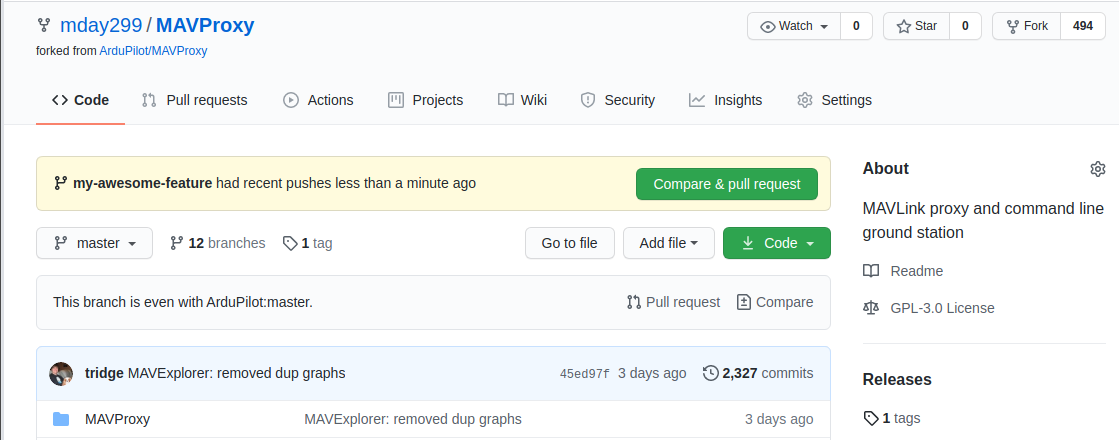View the 2,327 commits history
1119x440 pixels.
click(758, 373)
